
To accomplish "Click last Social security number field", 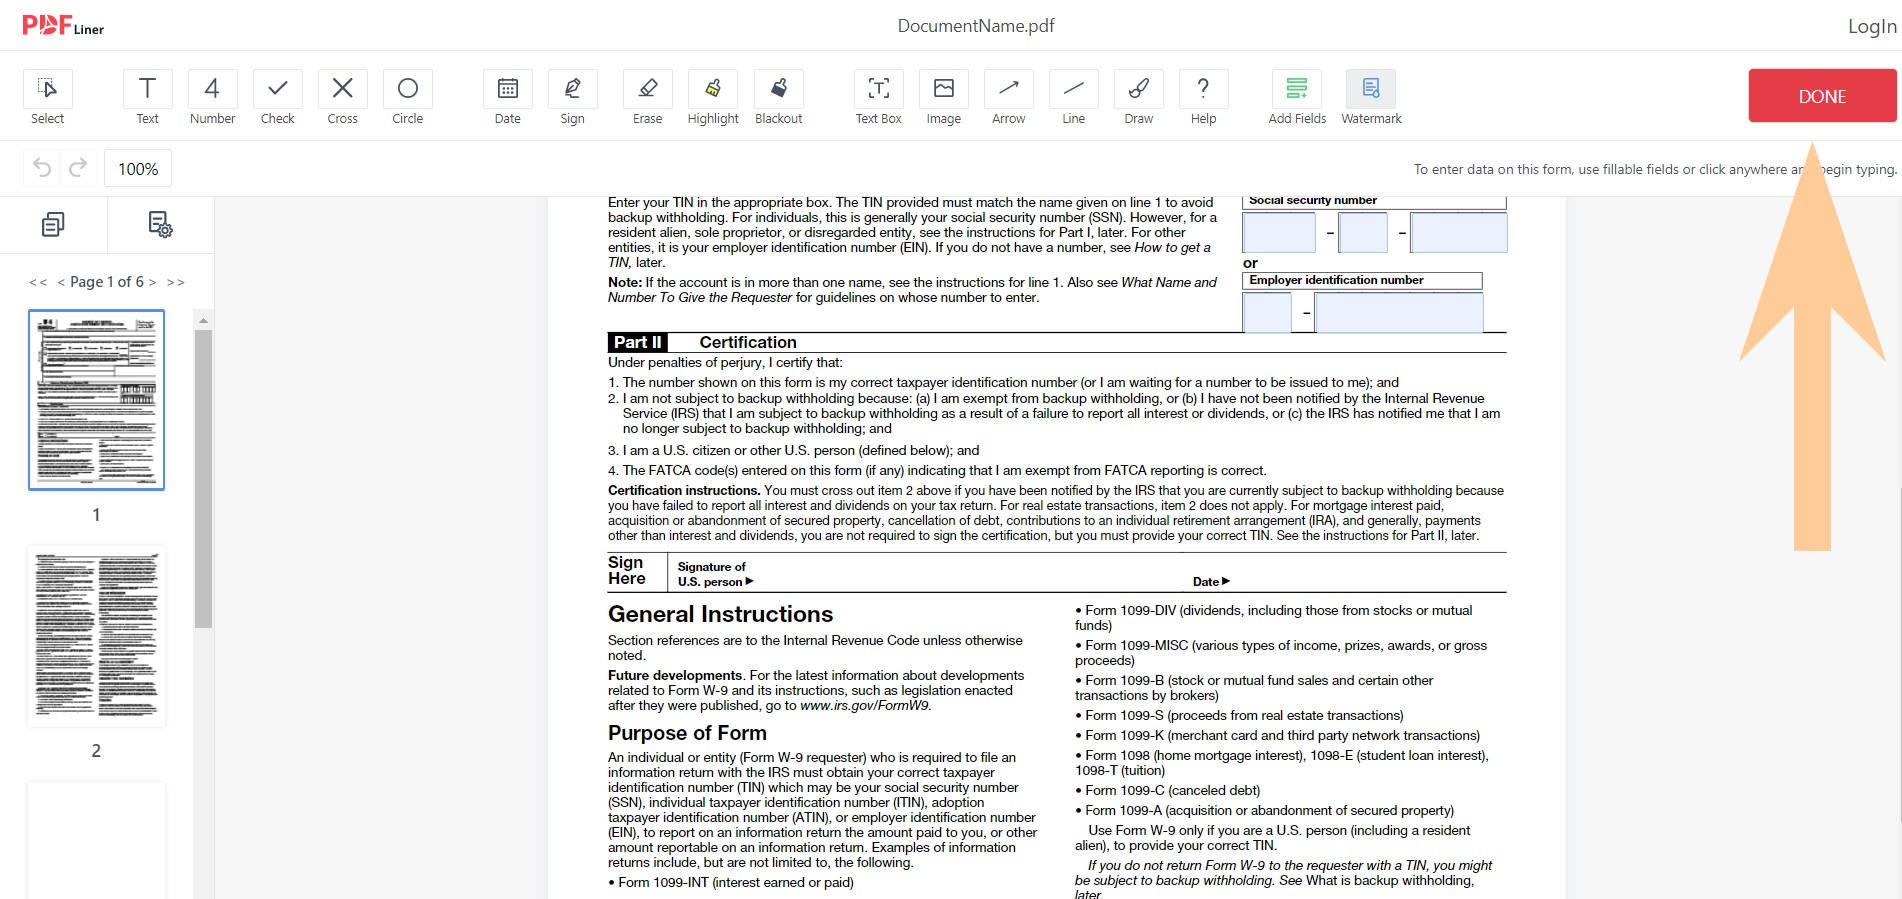I will (x=1459, y=233).
